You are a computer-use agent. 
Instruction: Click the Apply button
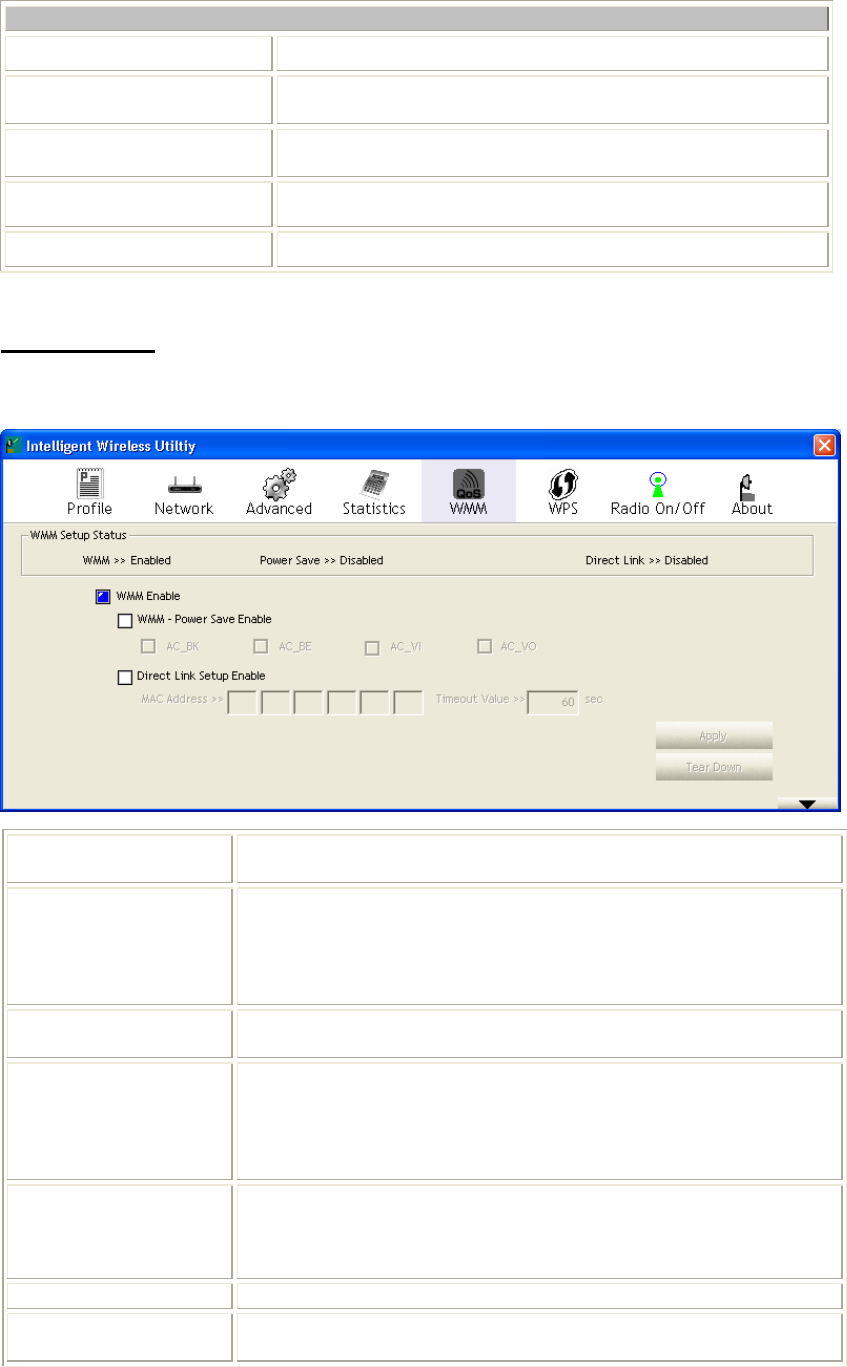point(714,735)
